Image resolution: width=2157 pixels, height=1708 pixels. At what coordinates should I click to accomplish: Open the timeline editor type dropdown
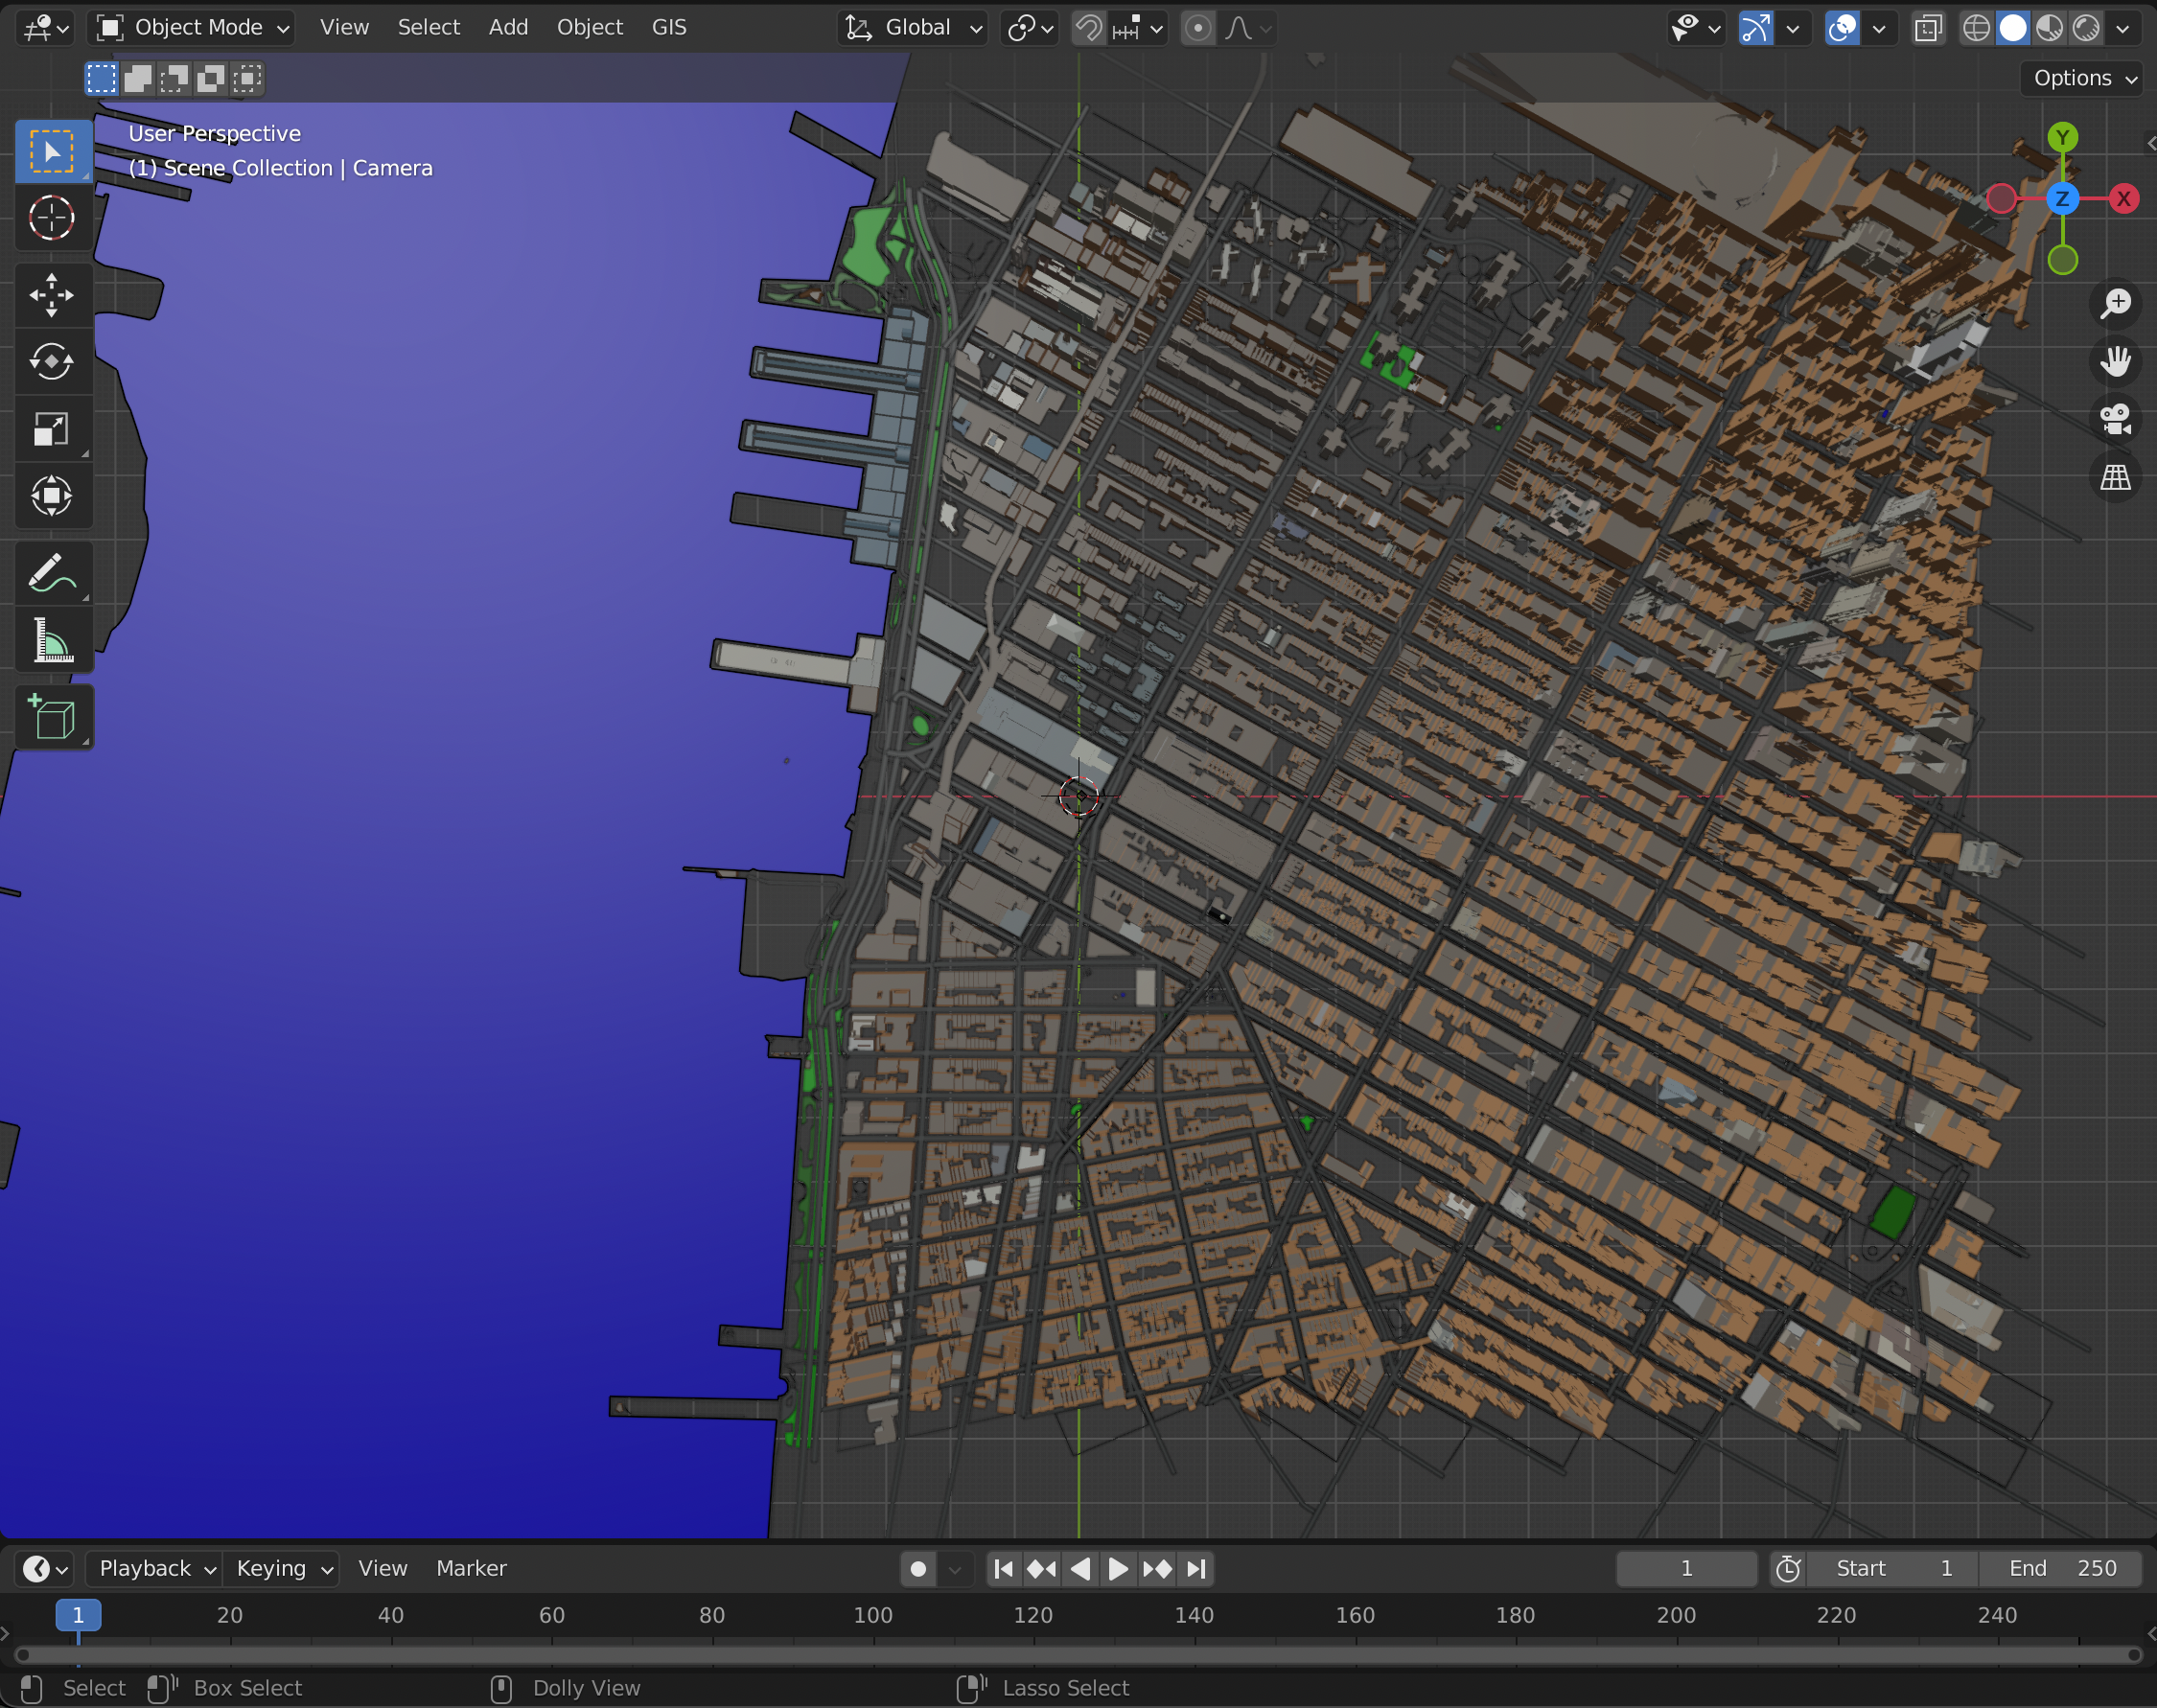coord(45,1568)
